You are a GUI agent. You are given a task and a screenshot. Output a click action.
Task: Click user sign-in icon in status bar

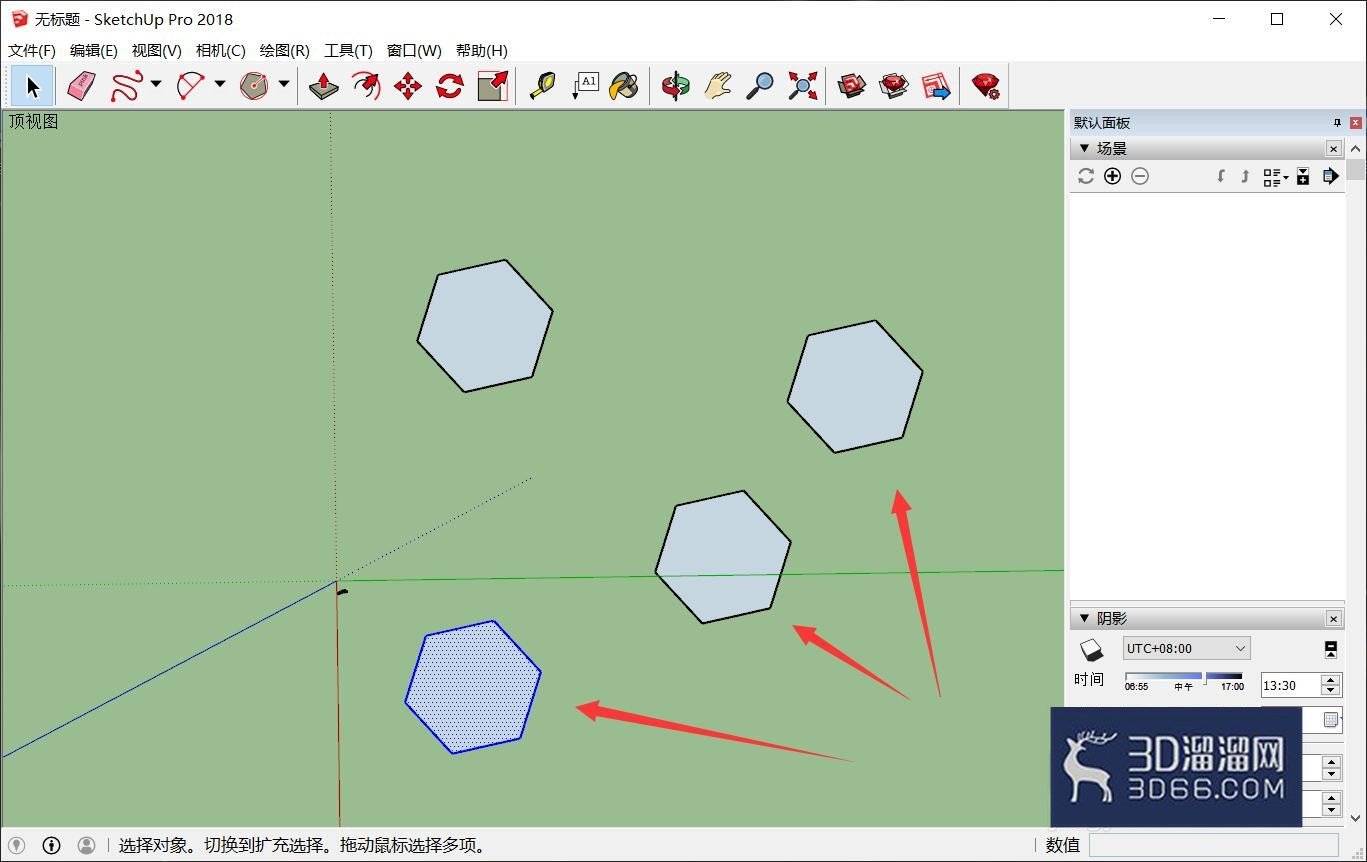point(87,845)
